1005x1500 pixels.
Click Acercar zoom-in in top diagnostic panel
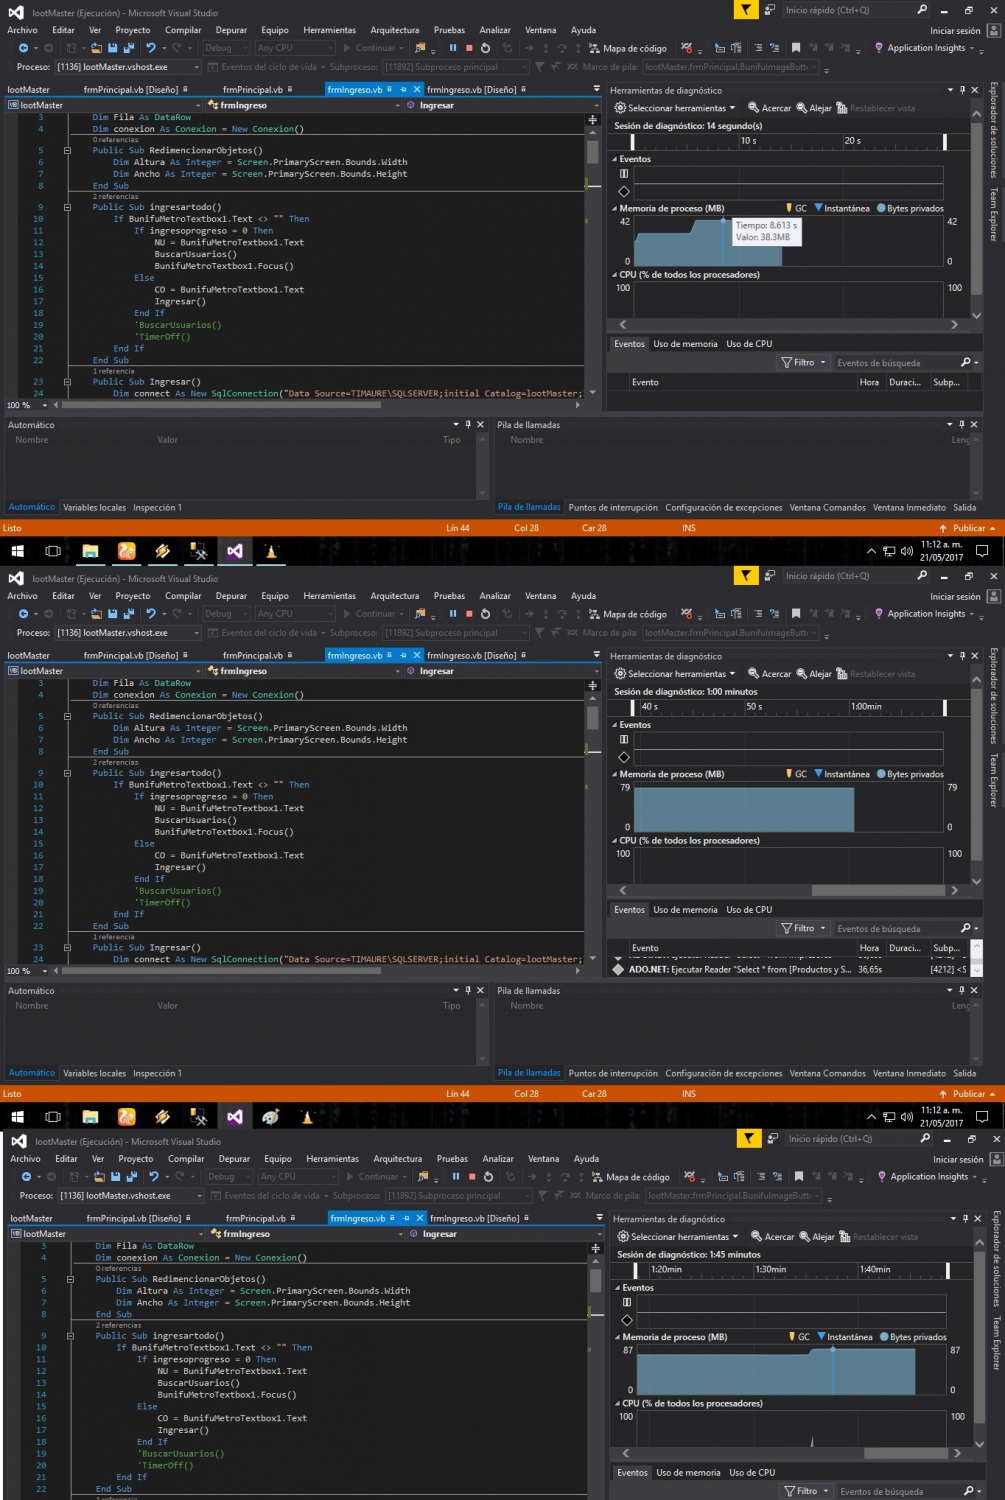pos(769,108)
